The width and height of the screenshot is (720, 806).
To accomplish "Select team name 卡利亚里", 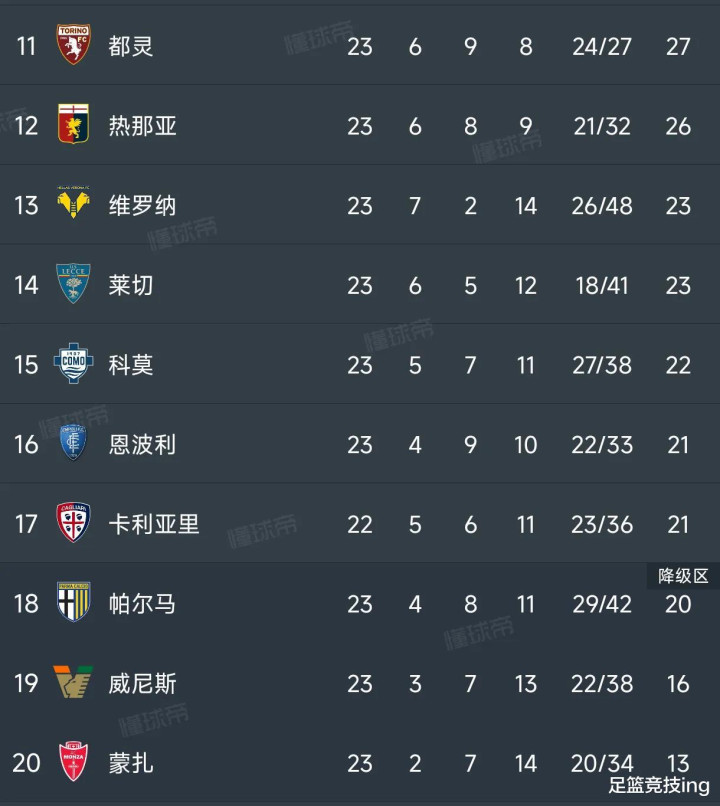I will pos(154,524).
